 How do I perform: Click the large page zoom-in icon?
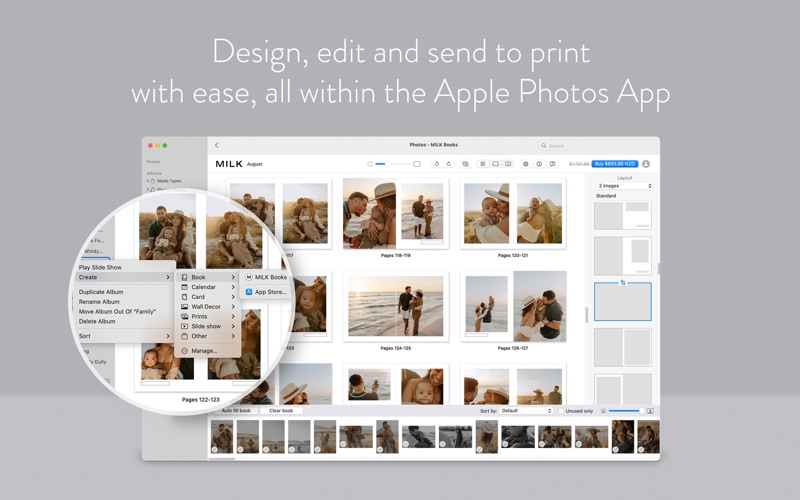click(x=417, y=164)
